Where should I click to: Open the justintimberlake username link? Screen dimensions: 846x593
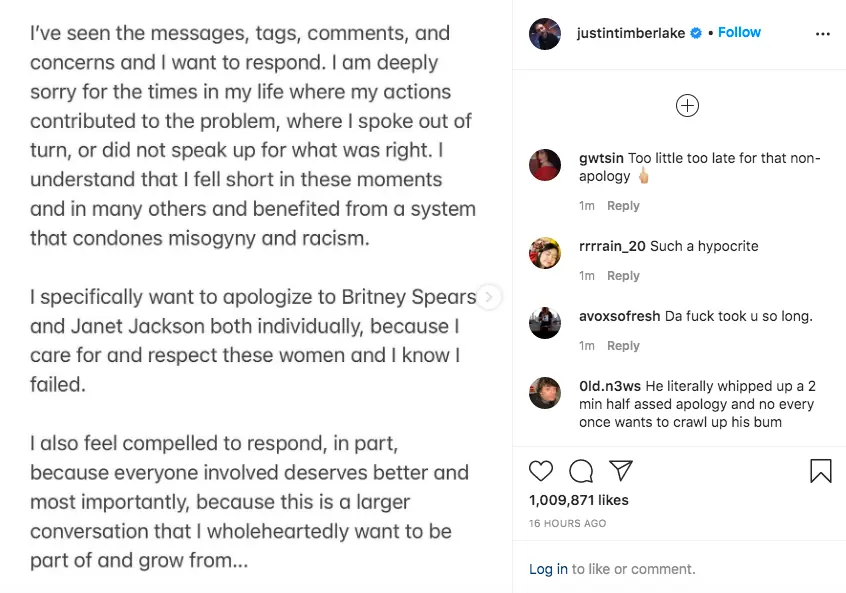coord(631,33)
